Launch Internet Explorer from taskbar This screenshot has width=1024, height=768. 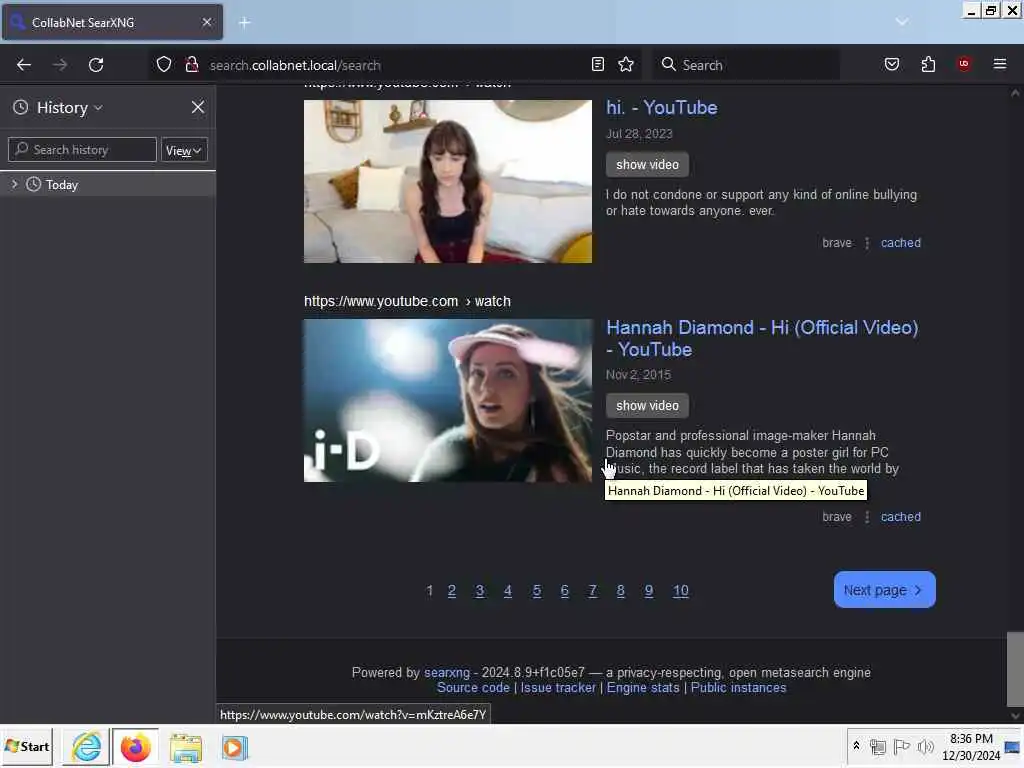pyautogui.click(x=87, y=747)
